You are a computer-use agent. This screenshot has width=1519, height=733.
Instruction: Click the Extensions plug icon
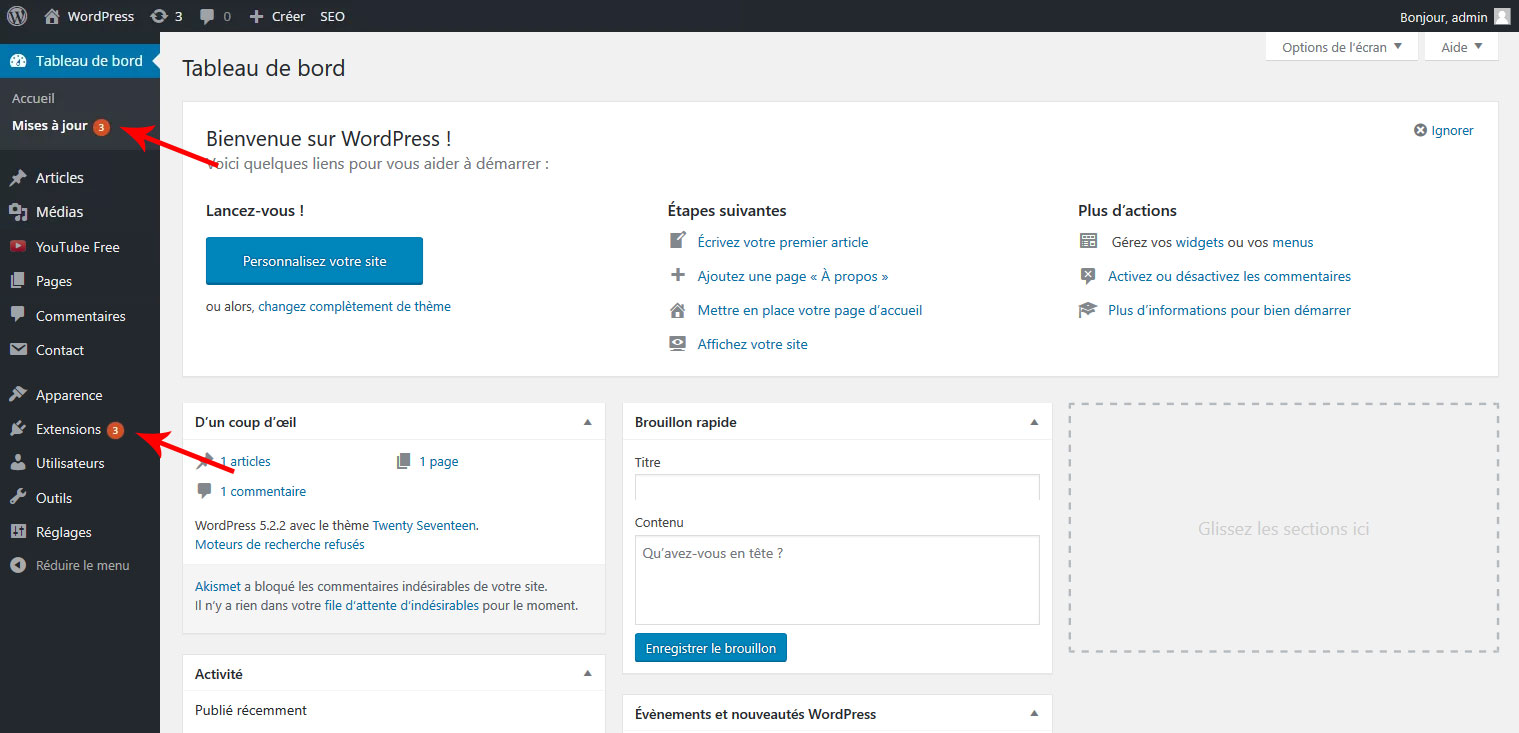click(18, 429)
